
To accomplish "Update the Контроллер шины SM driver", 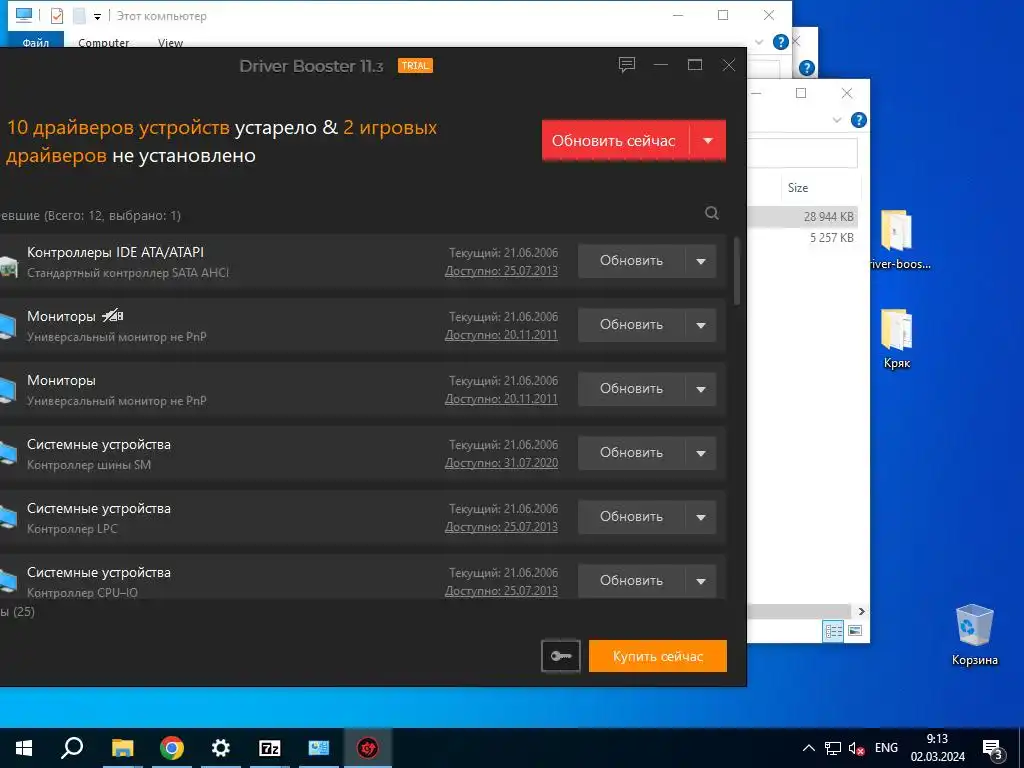I will tap(632, 453).
